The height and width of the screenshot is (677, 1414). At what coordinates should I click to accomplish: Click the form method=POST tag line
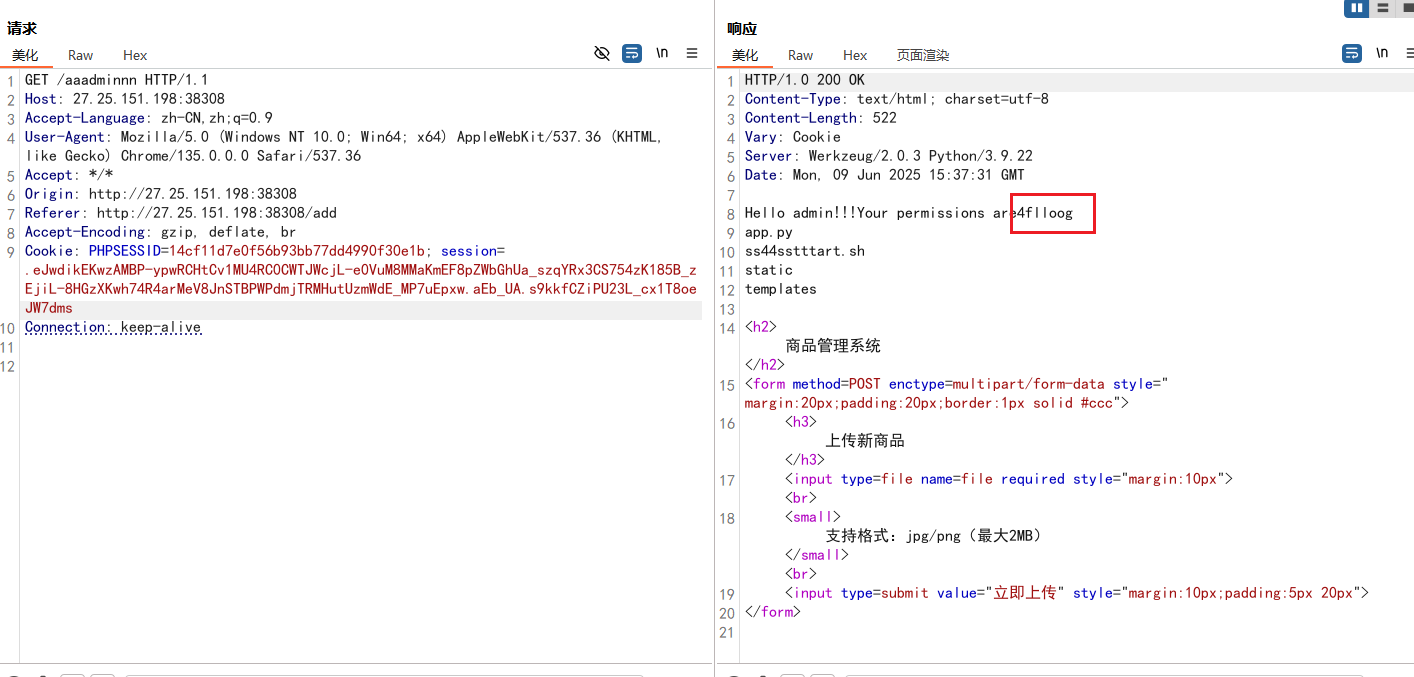point(957,393)
